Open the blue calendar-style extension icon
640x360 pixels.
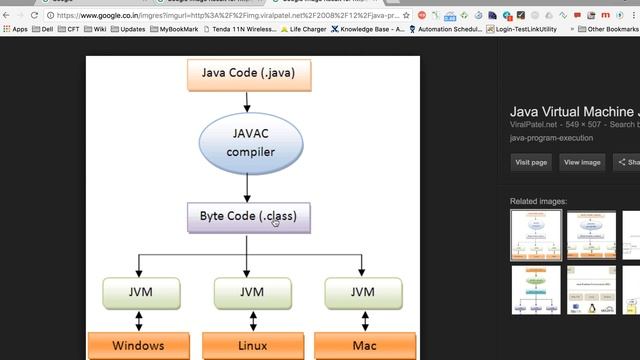[450, 16]
